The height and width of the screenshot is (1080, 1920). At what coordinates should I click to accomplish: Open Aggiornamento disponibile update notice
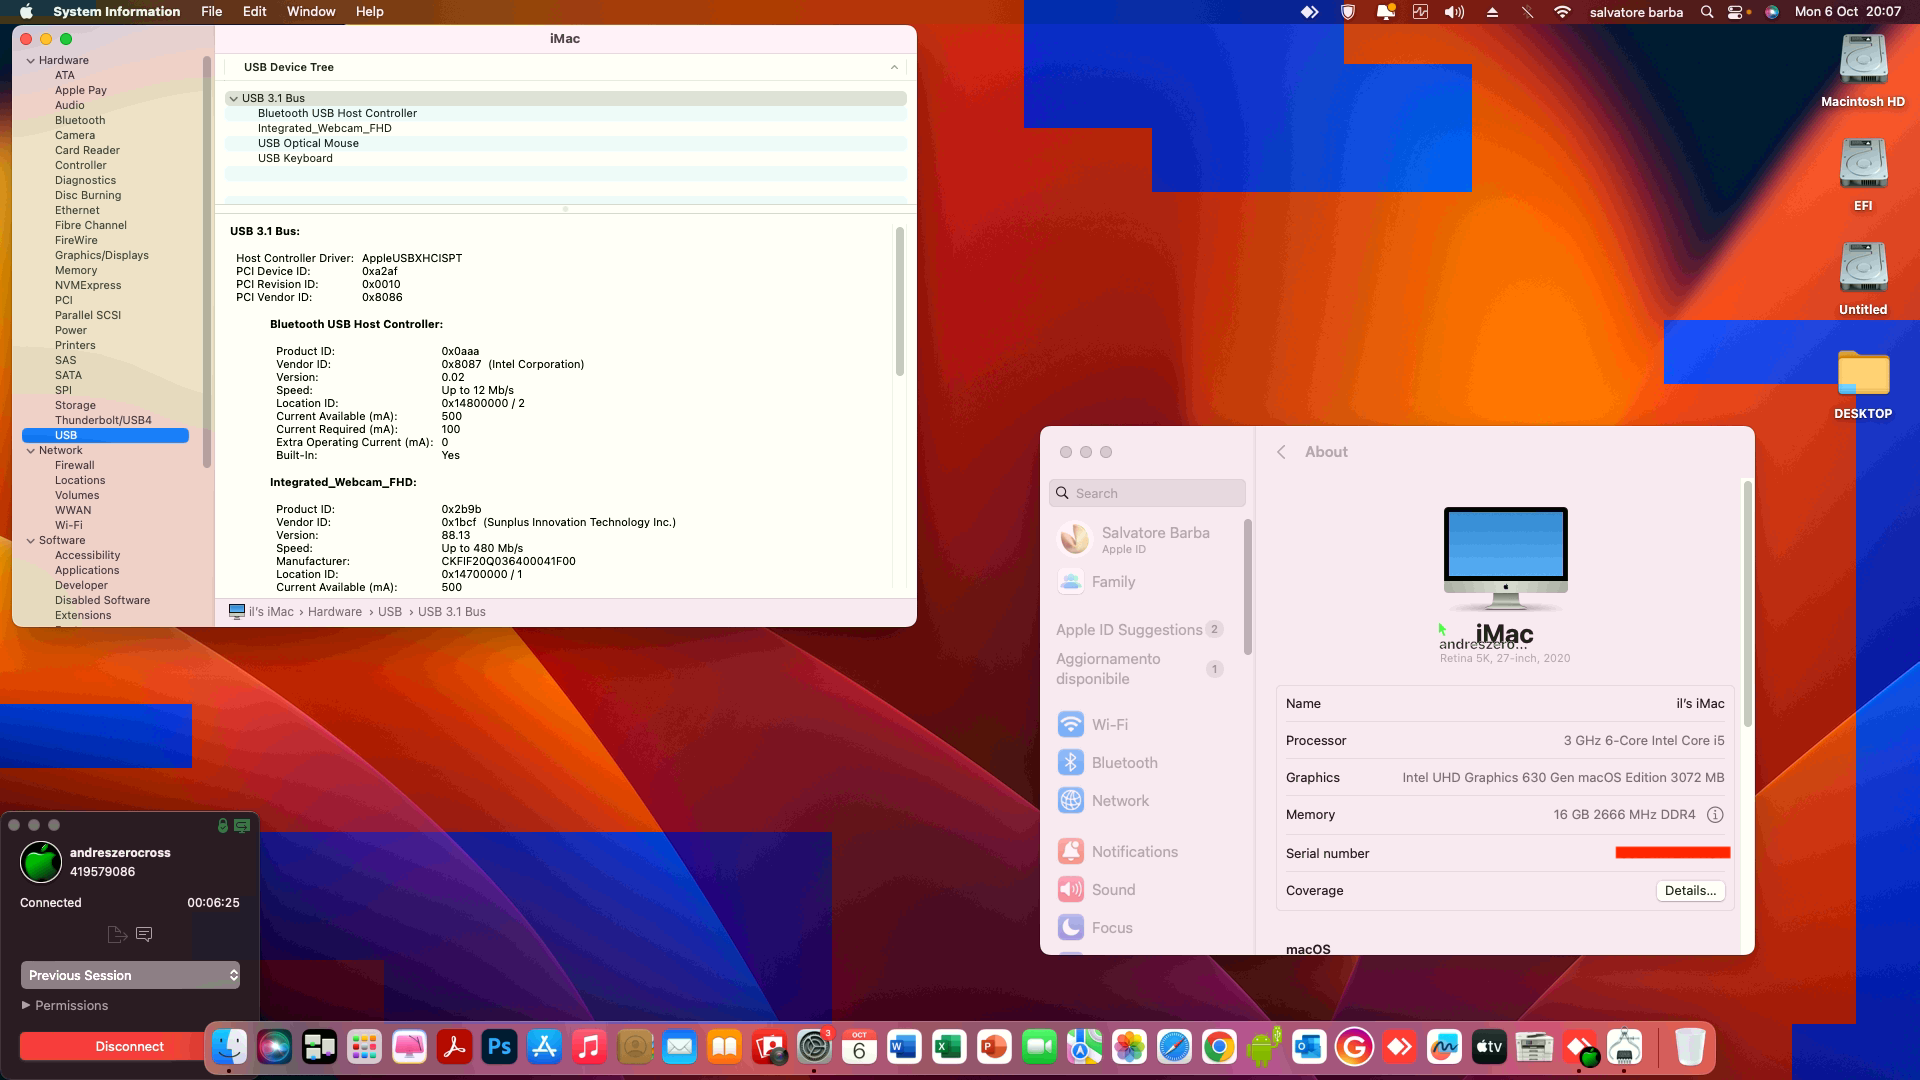pos(1140,669)
